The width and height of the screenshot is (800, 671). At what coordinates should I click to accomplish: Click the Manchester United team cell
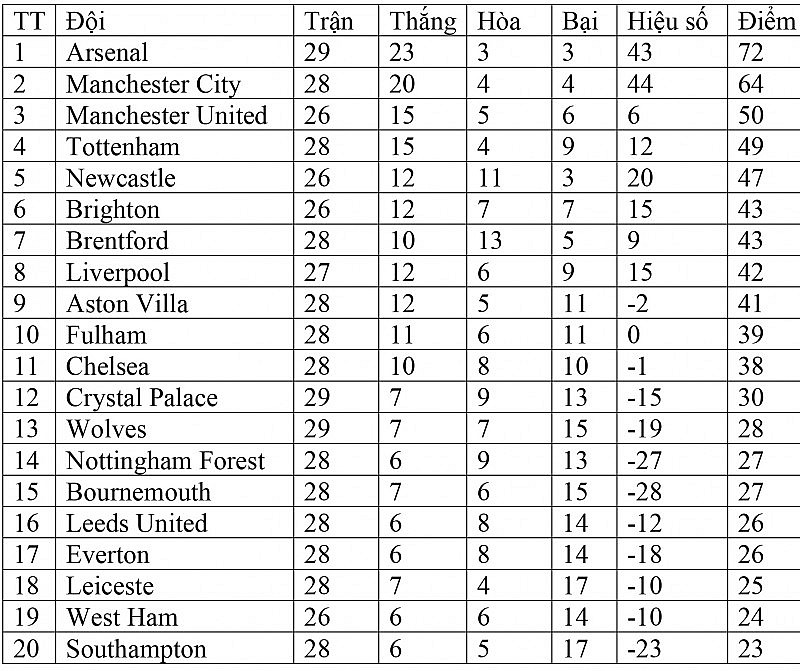[x=166, y=116]
